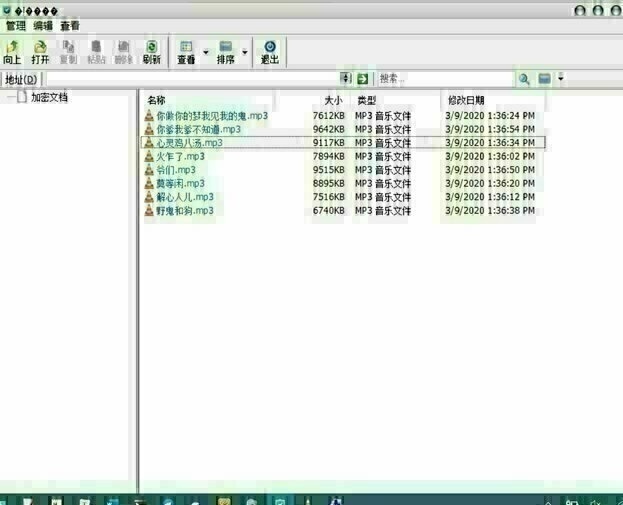This screenshot has height=505, width=623.
Task: Click the document icon next to 加密文档
Action: [22, 97]
